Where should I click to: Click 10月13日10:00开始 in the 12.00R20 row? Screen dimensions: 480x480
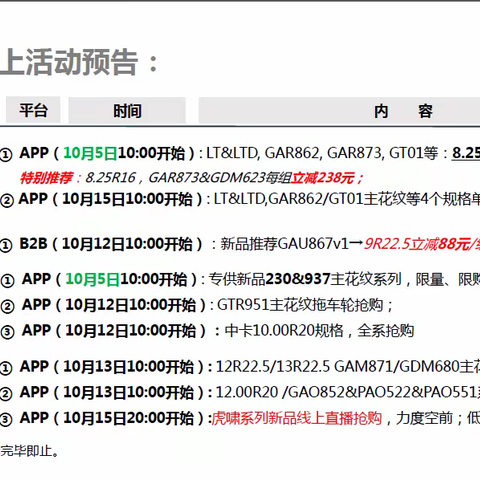(x=128, y=392)
